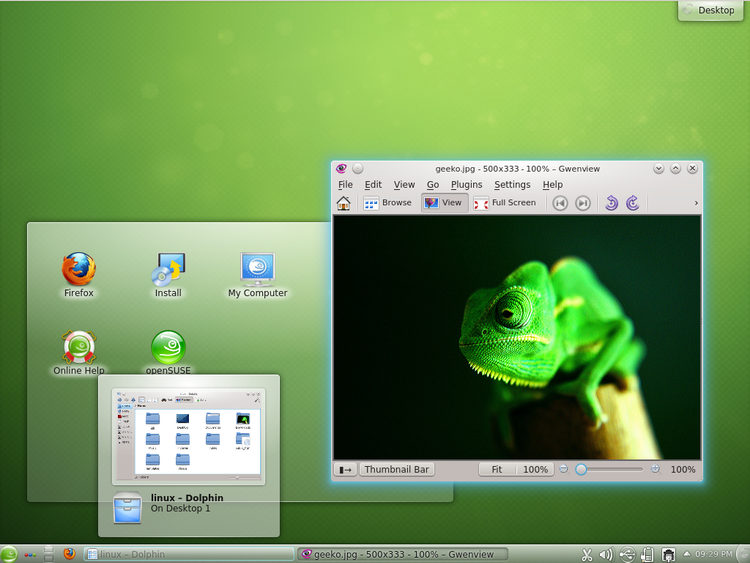Viewport: 750px width, 563px height.
Task: Click the Gwenview start page home icon
Action: [343, 203]
